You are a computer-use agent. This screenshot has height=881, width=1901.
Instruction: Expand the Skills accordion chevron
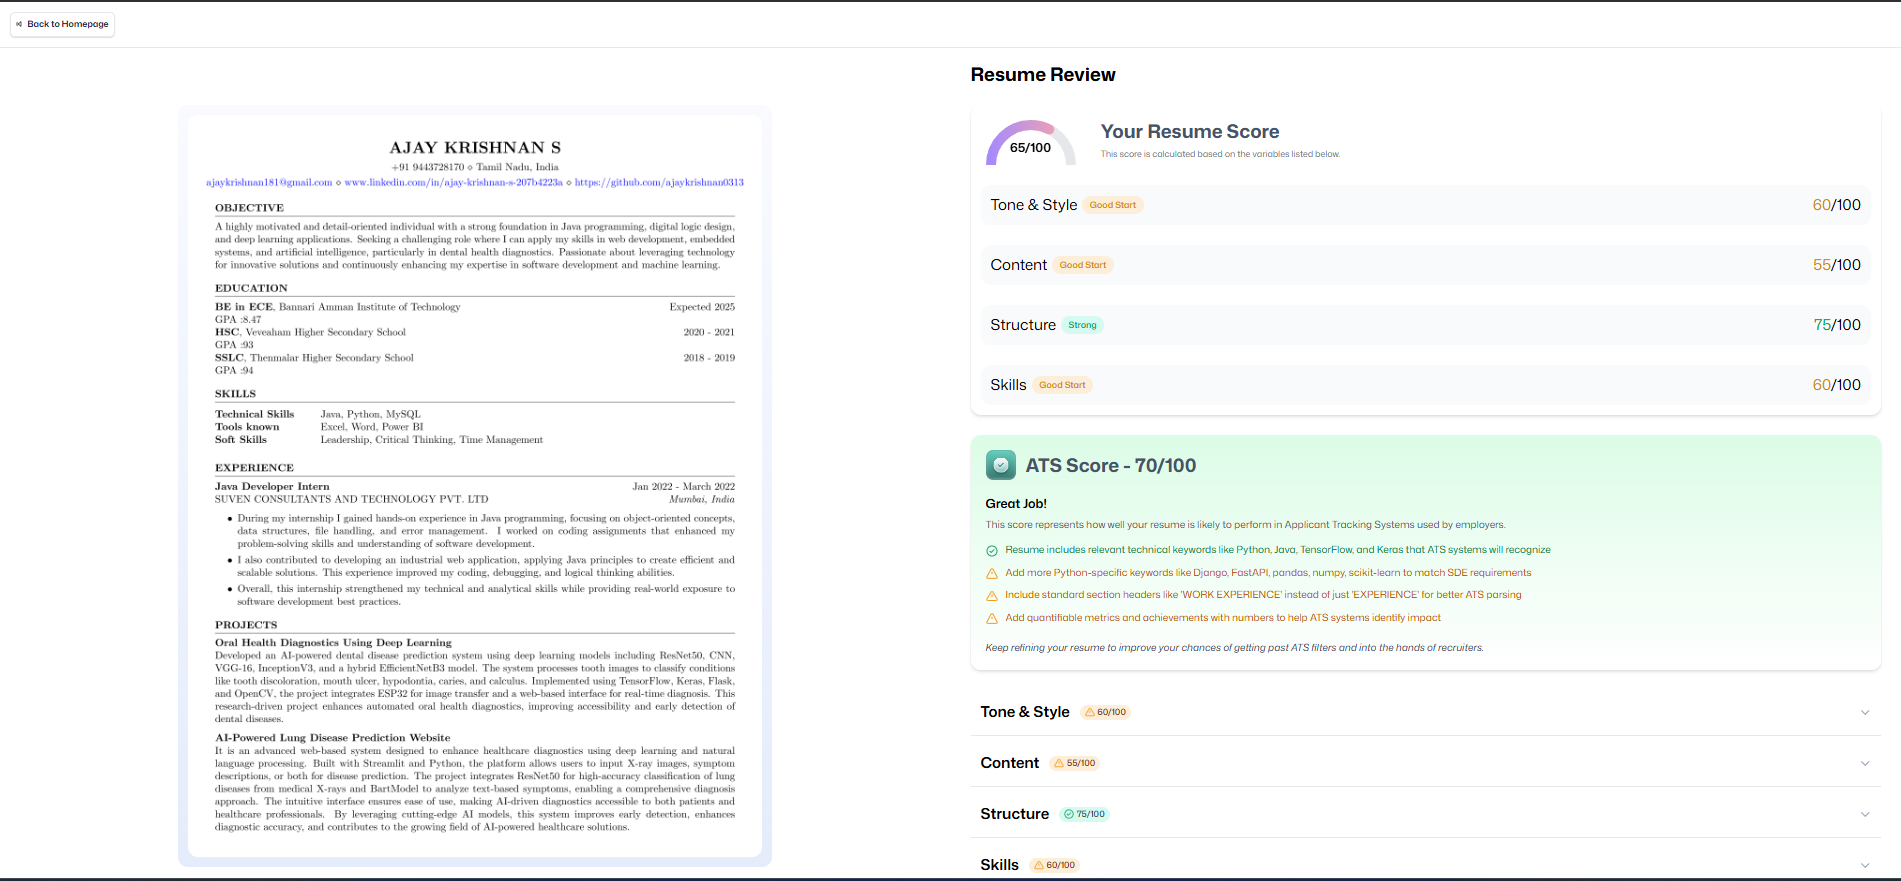1864,865
